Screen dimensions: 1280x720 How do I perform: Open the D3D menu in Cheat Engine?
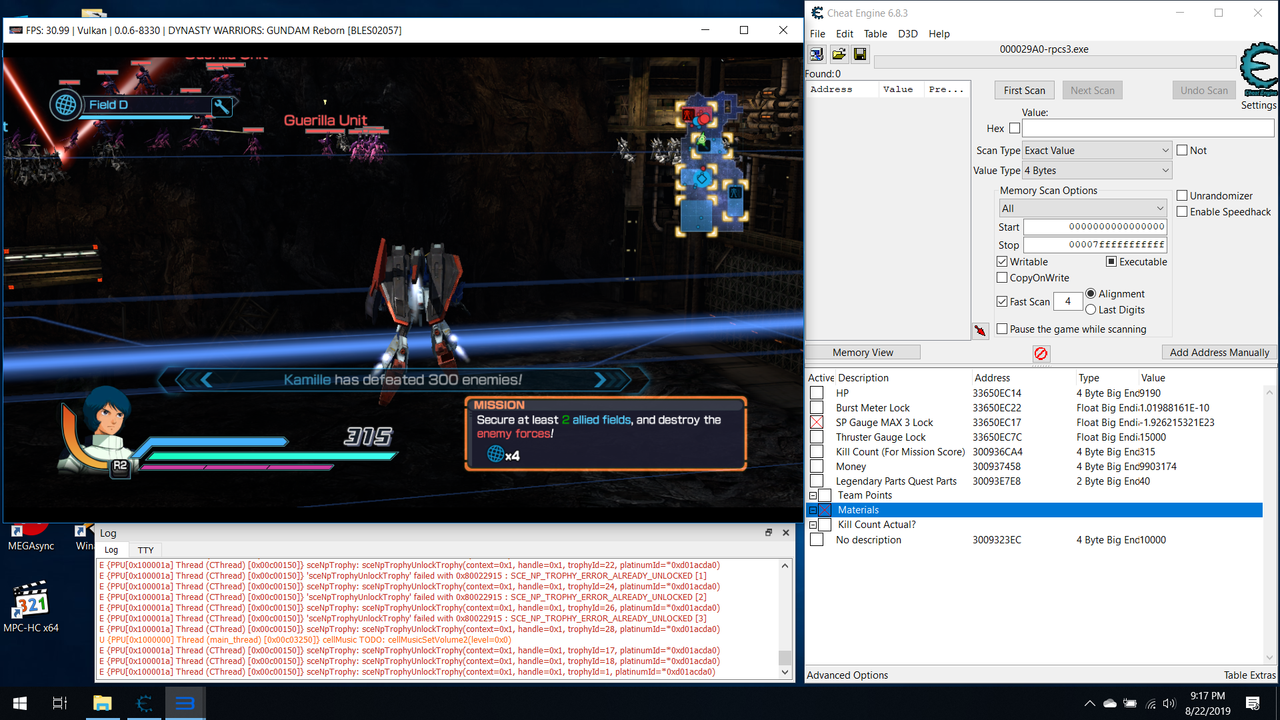click(907, 33)
